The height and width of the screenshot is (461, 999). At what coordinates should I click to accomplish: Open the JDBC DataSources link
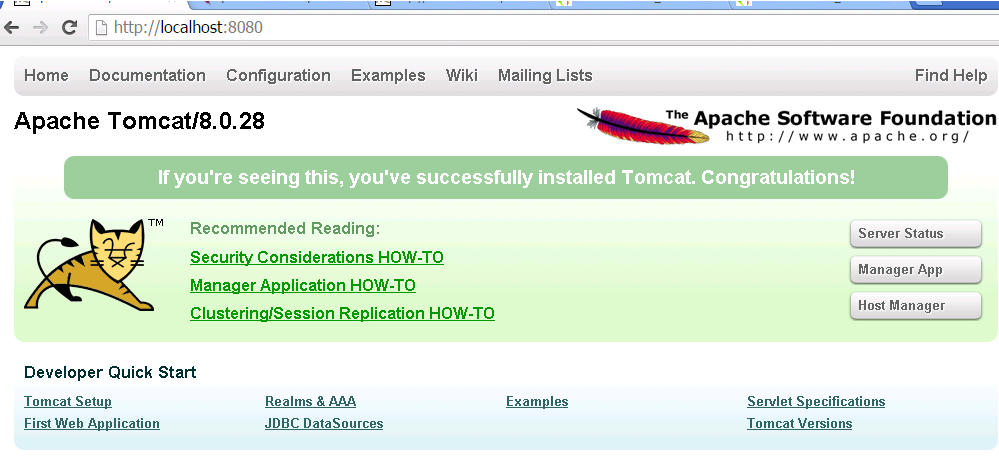pos(324,423)
